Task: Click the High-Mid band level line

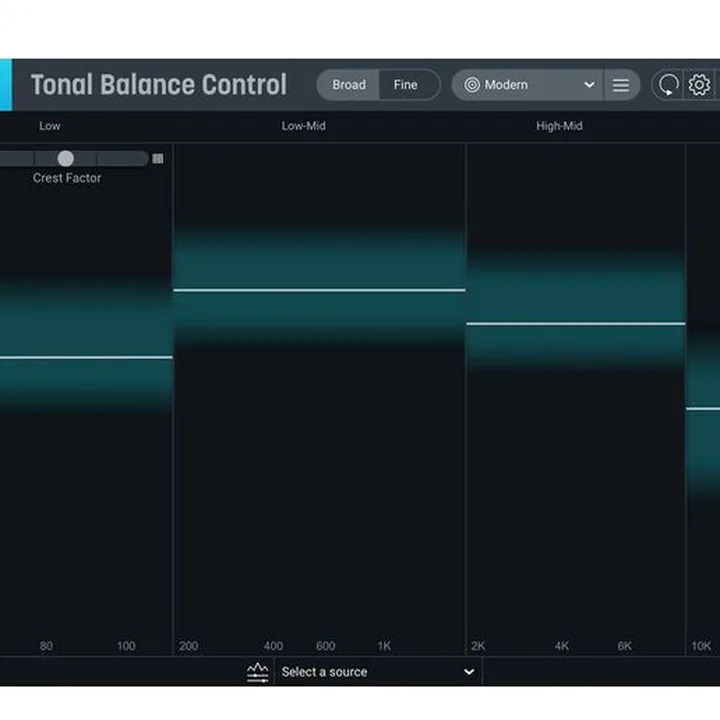Action: point(576,324)
